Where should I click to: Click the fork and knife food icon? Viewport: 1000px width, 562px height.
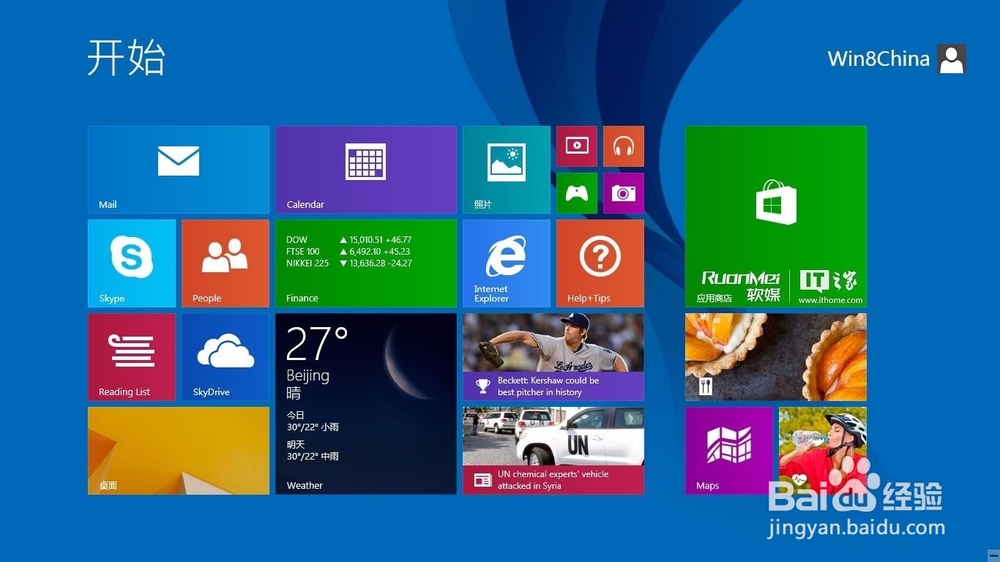pyautogui.click(x=705, y=386)
